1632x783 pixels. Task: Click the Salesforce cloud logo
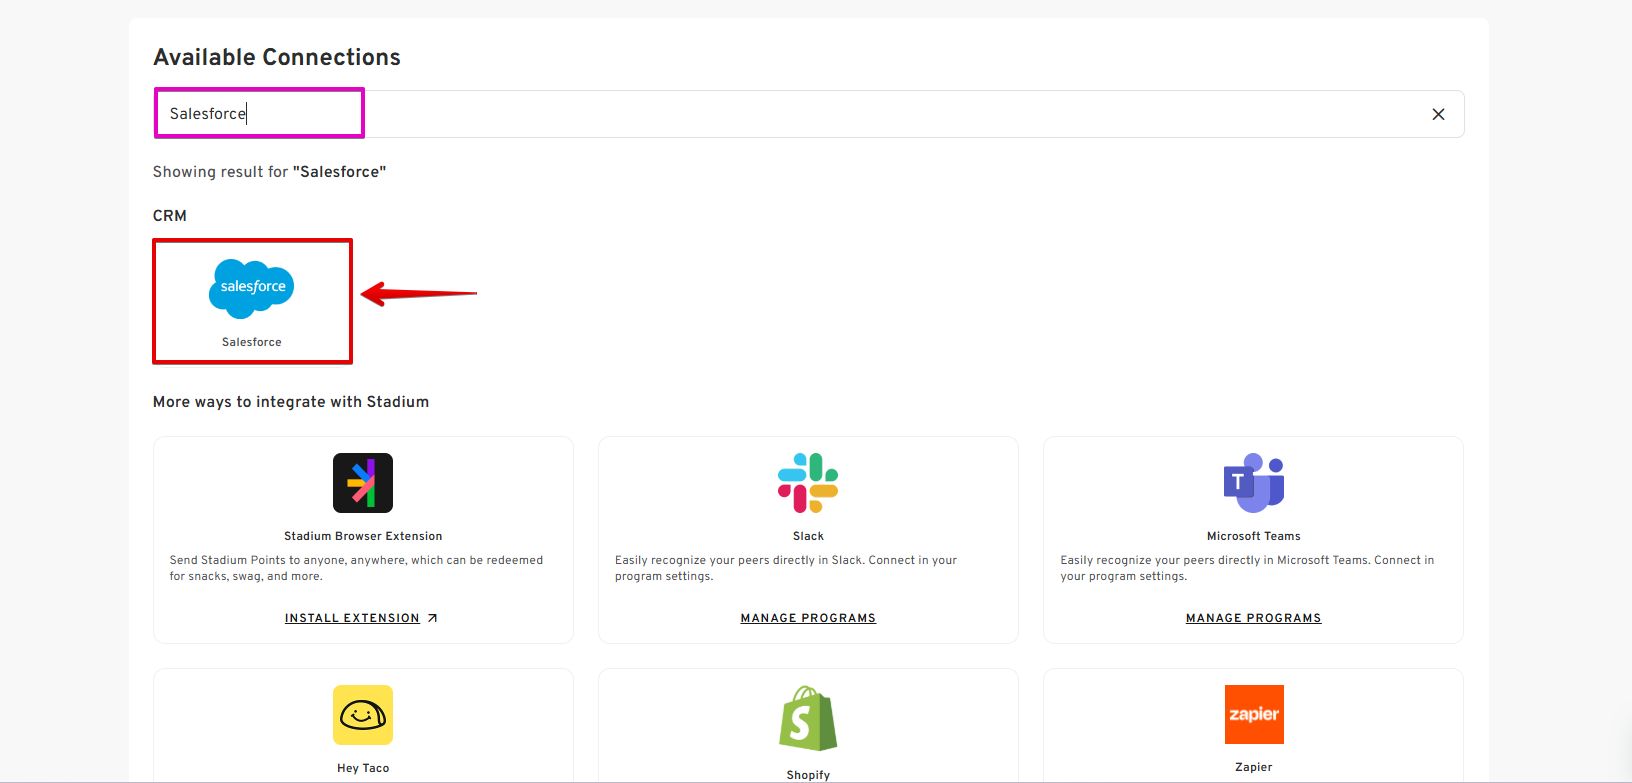click(252, 288)
